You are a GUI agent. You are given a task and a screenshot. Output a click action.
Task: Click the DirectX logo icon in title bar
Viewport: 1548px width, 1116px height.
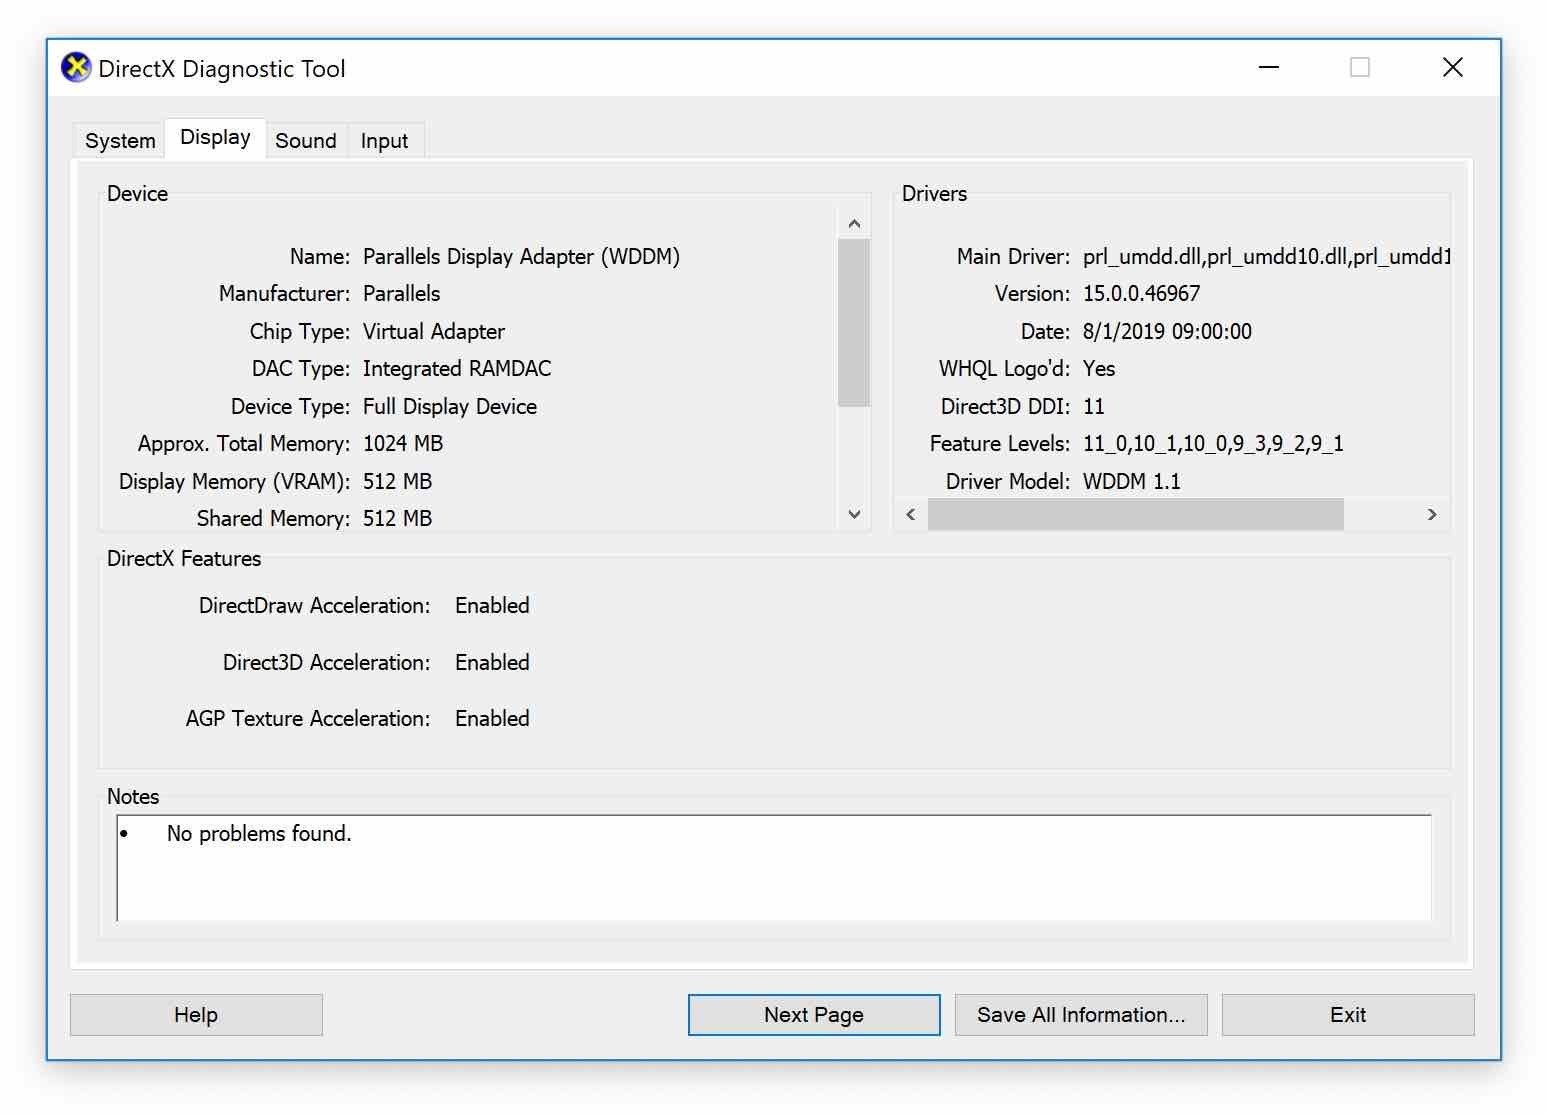[x=76, y=68]
